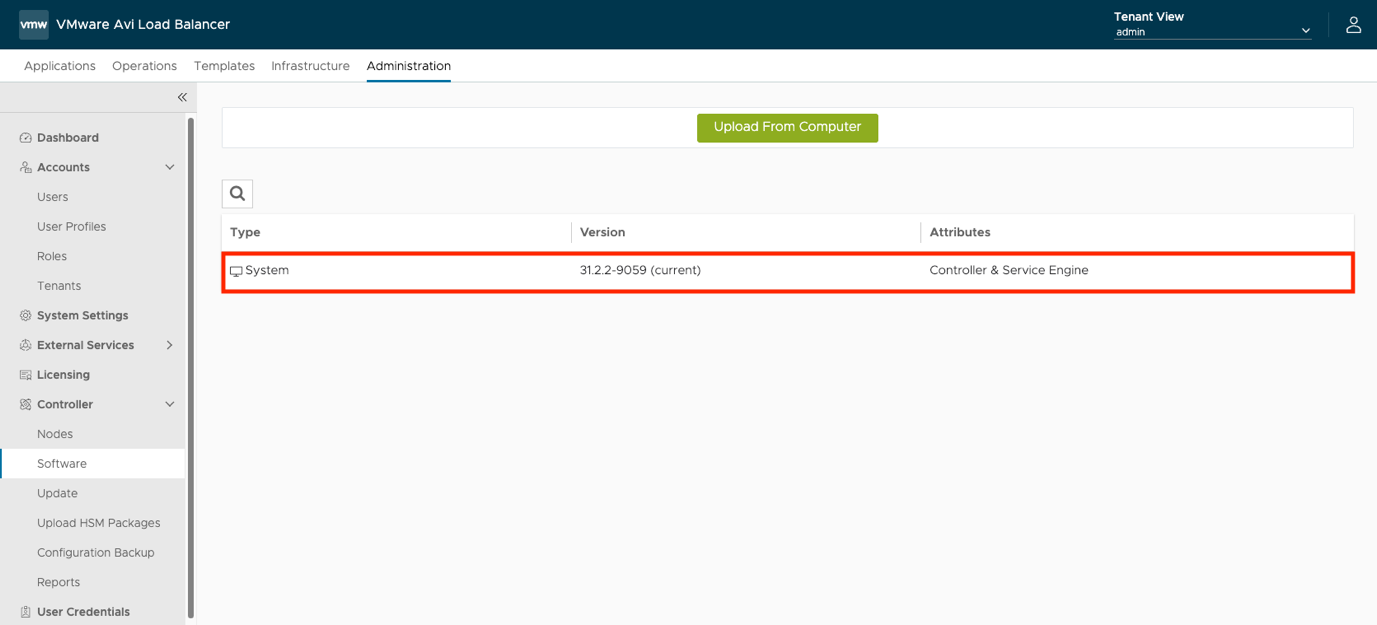
Task: Click the Controller & Service Engine cell
Action: pyautogui.click(x=1009, y=270)
